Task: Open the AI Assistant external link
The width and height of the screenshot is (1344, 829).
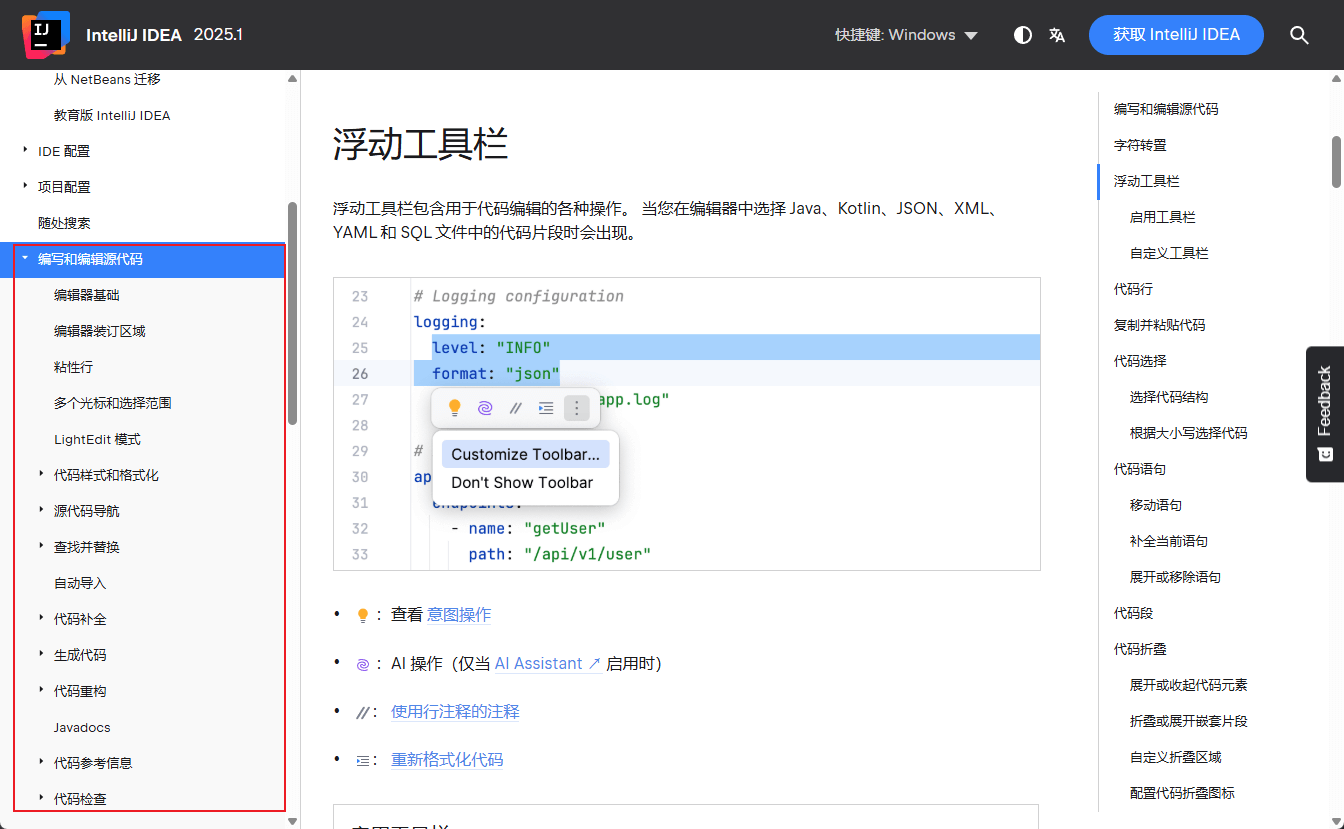Action: pos(547,664)
